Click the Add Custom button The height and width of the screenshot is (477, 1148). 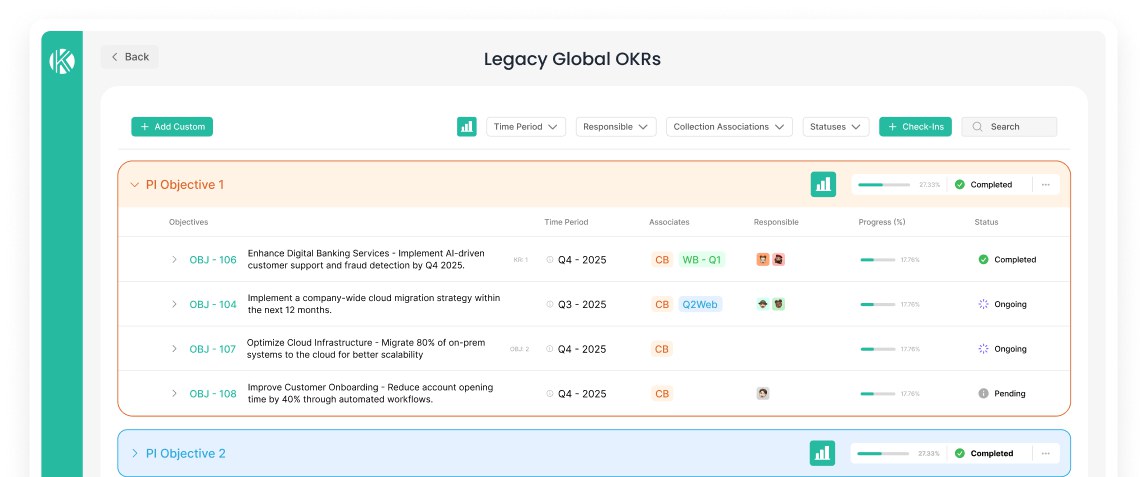pyautogui.click(x=172, y=127)
